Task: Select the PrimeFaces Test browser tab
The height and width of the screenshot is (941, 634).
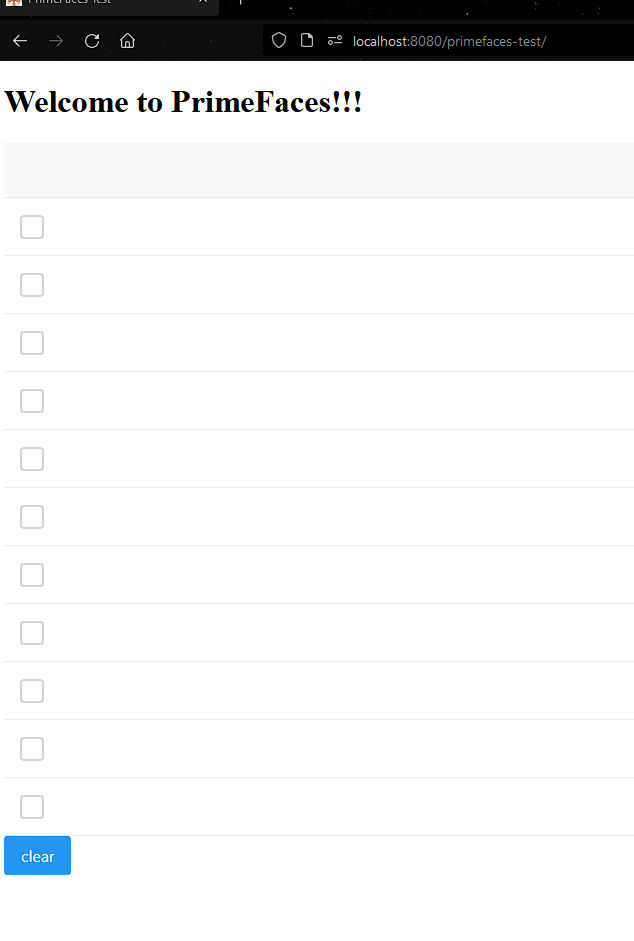Action: pyautogui.click(x=100, y=3)
